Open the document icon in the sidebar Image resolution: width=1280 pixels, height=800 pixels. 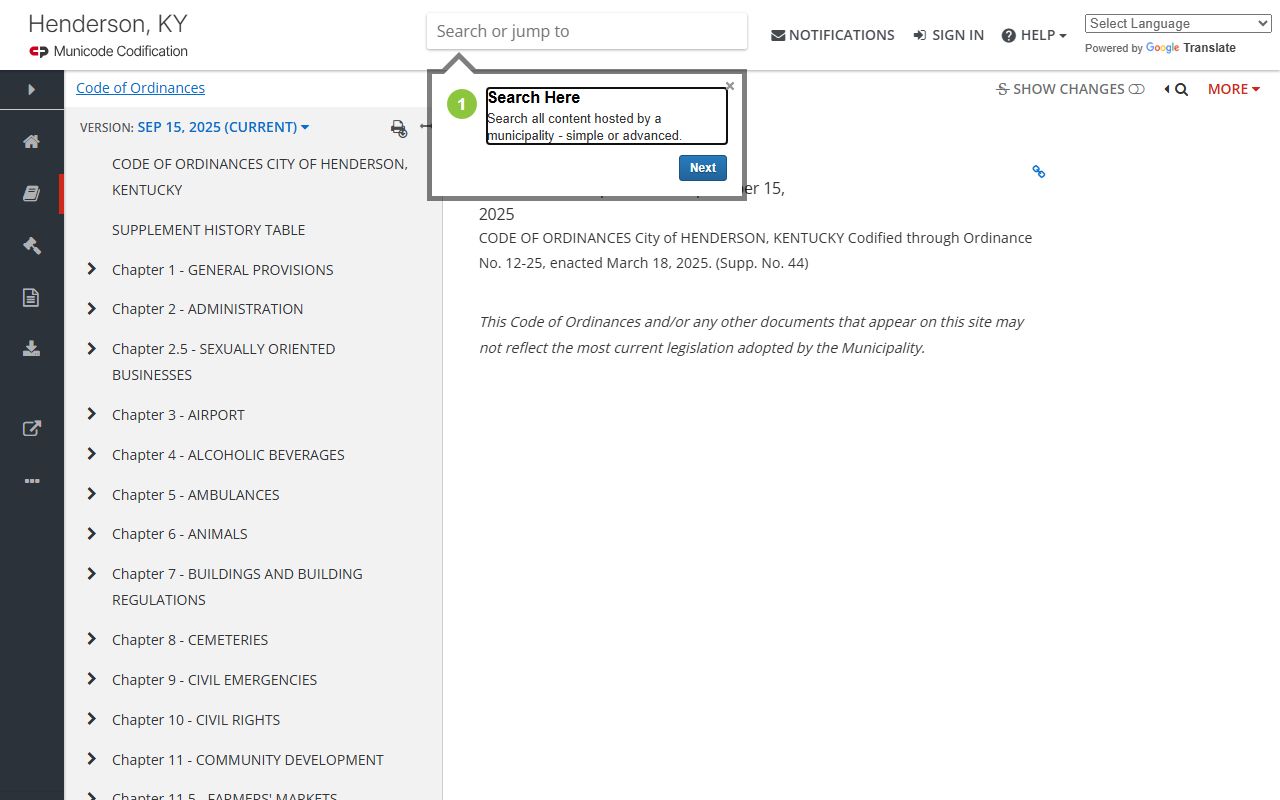coord(32,297)
